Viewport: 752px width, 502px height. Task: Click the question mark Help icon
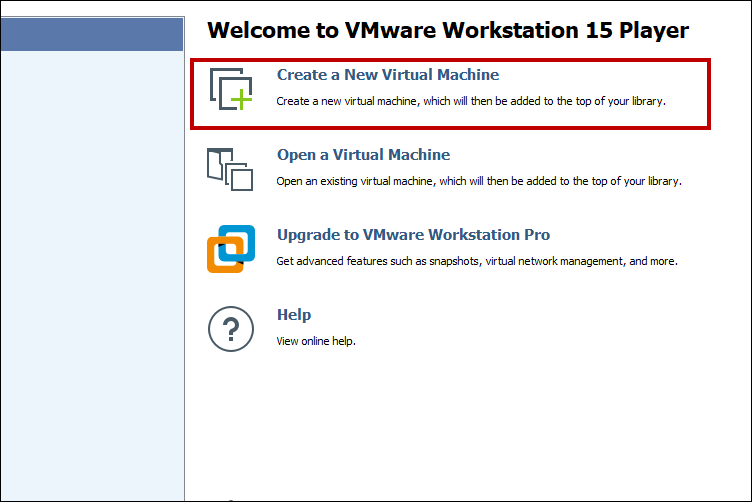(x=231, y=329)
